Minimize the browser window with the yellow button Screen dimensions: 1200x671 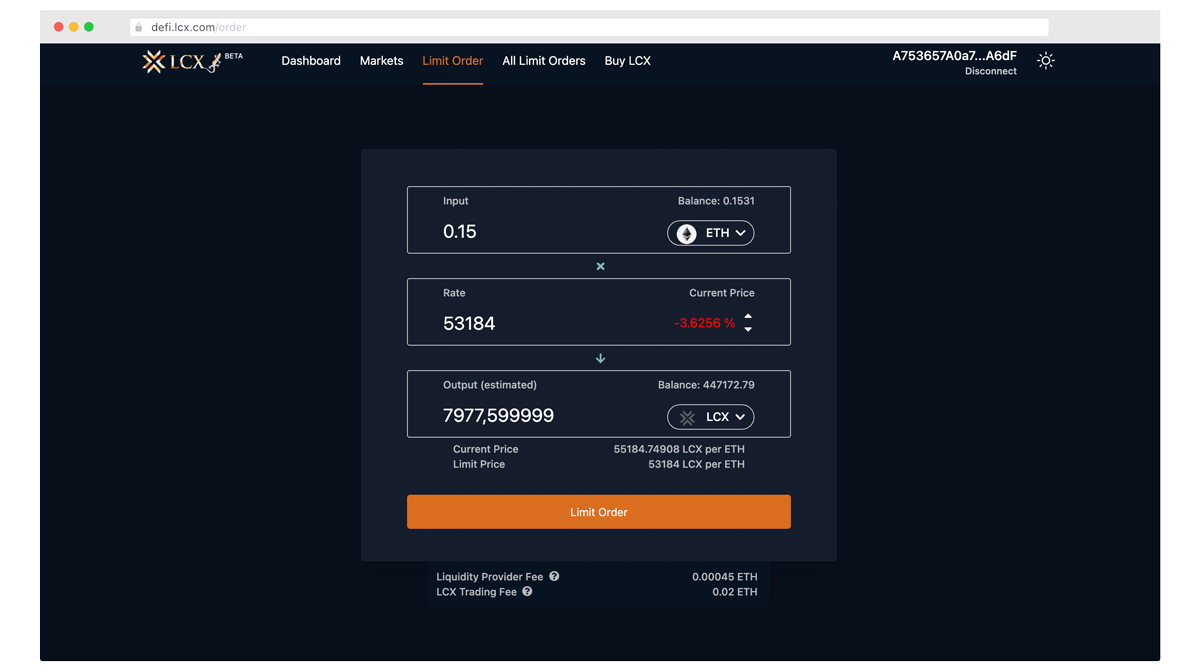coord(74,27)
